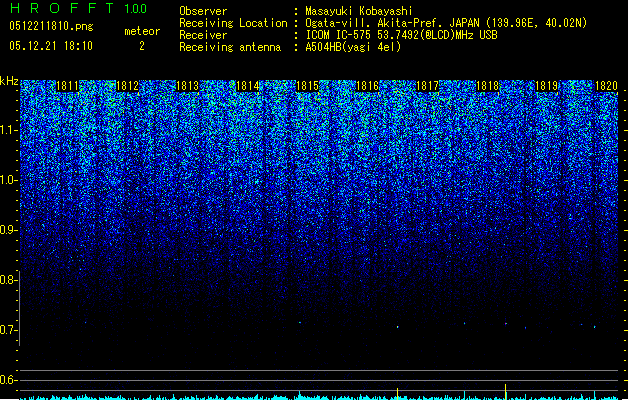Click the 1812 time marker

127,86
